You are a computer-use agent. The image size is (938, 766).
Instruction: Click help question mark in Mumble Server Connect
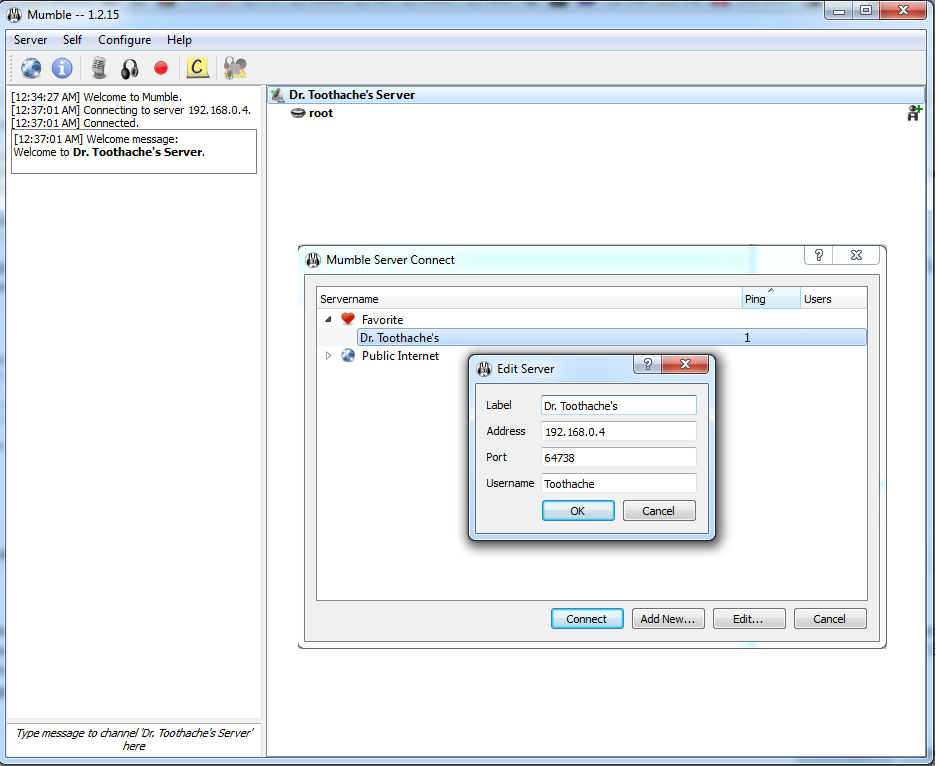coord(819,256)
